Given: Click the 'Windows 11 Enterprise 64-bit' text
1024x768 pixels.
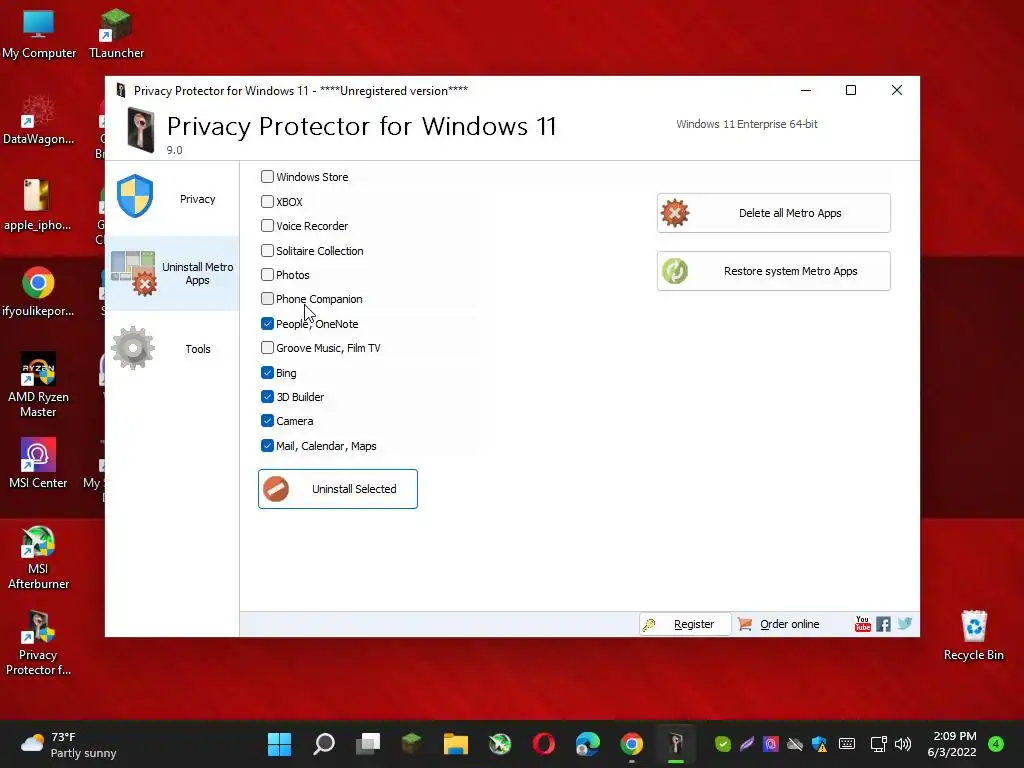Looking at the screenshot, I should coord(746,124).
